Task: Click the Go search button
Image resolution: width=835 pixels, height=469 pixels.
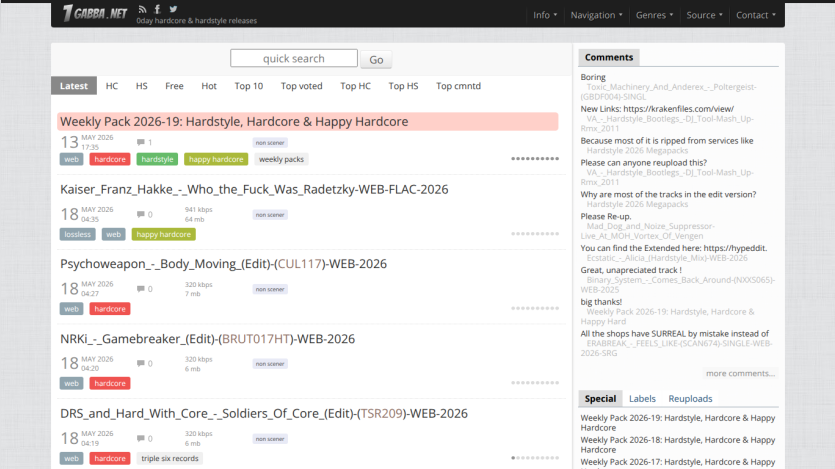Action: pyautogui.click(x=376, y=60)
